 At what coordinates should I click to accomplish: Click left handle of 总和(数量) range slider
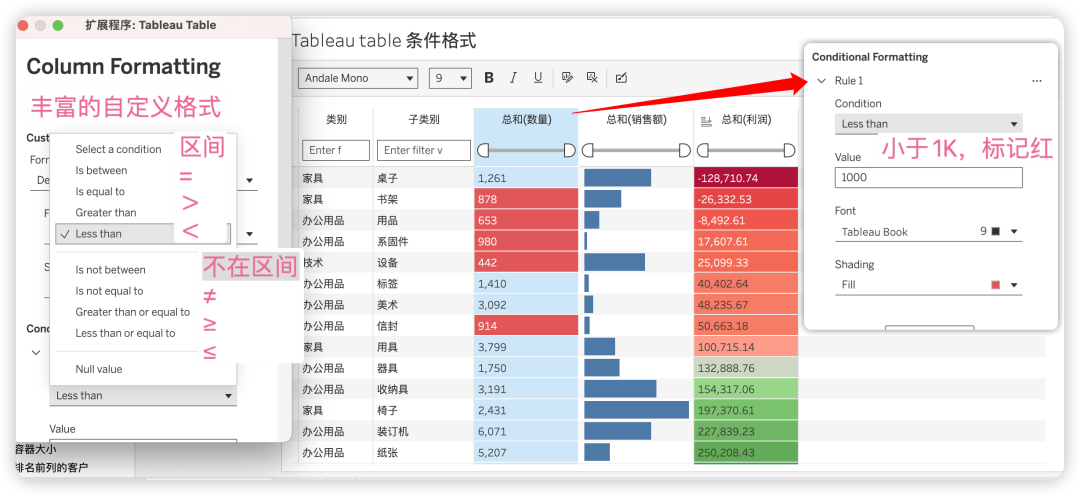(x=483, y=150)
